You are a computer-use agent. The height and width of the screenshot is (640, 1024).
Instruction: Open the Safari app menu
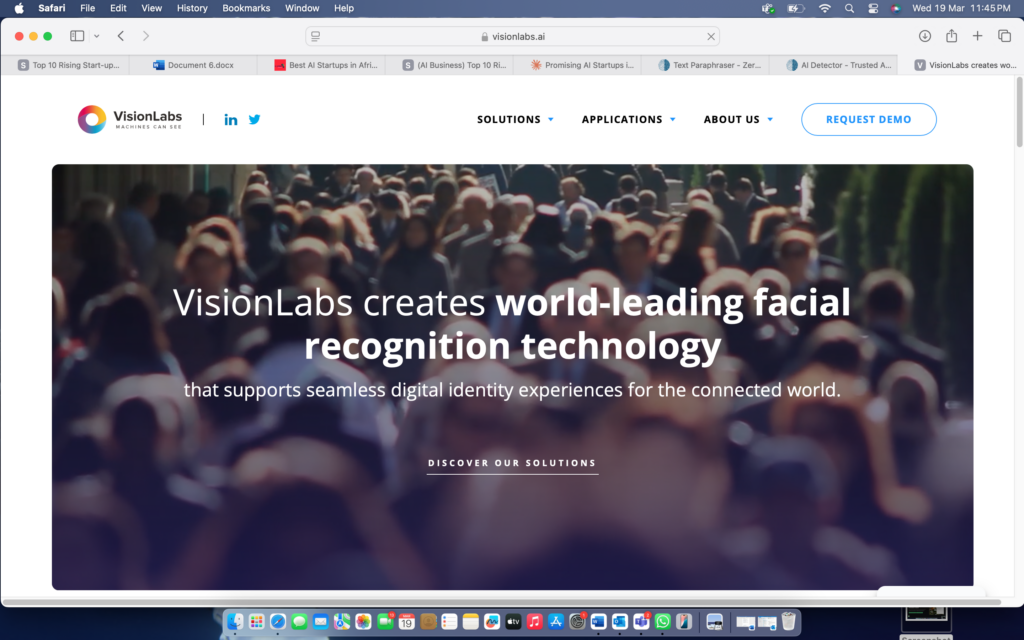click(52, 8)
